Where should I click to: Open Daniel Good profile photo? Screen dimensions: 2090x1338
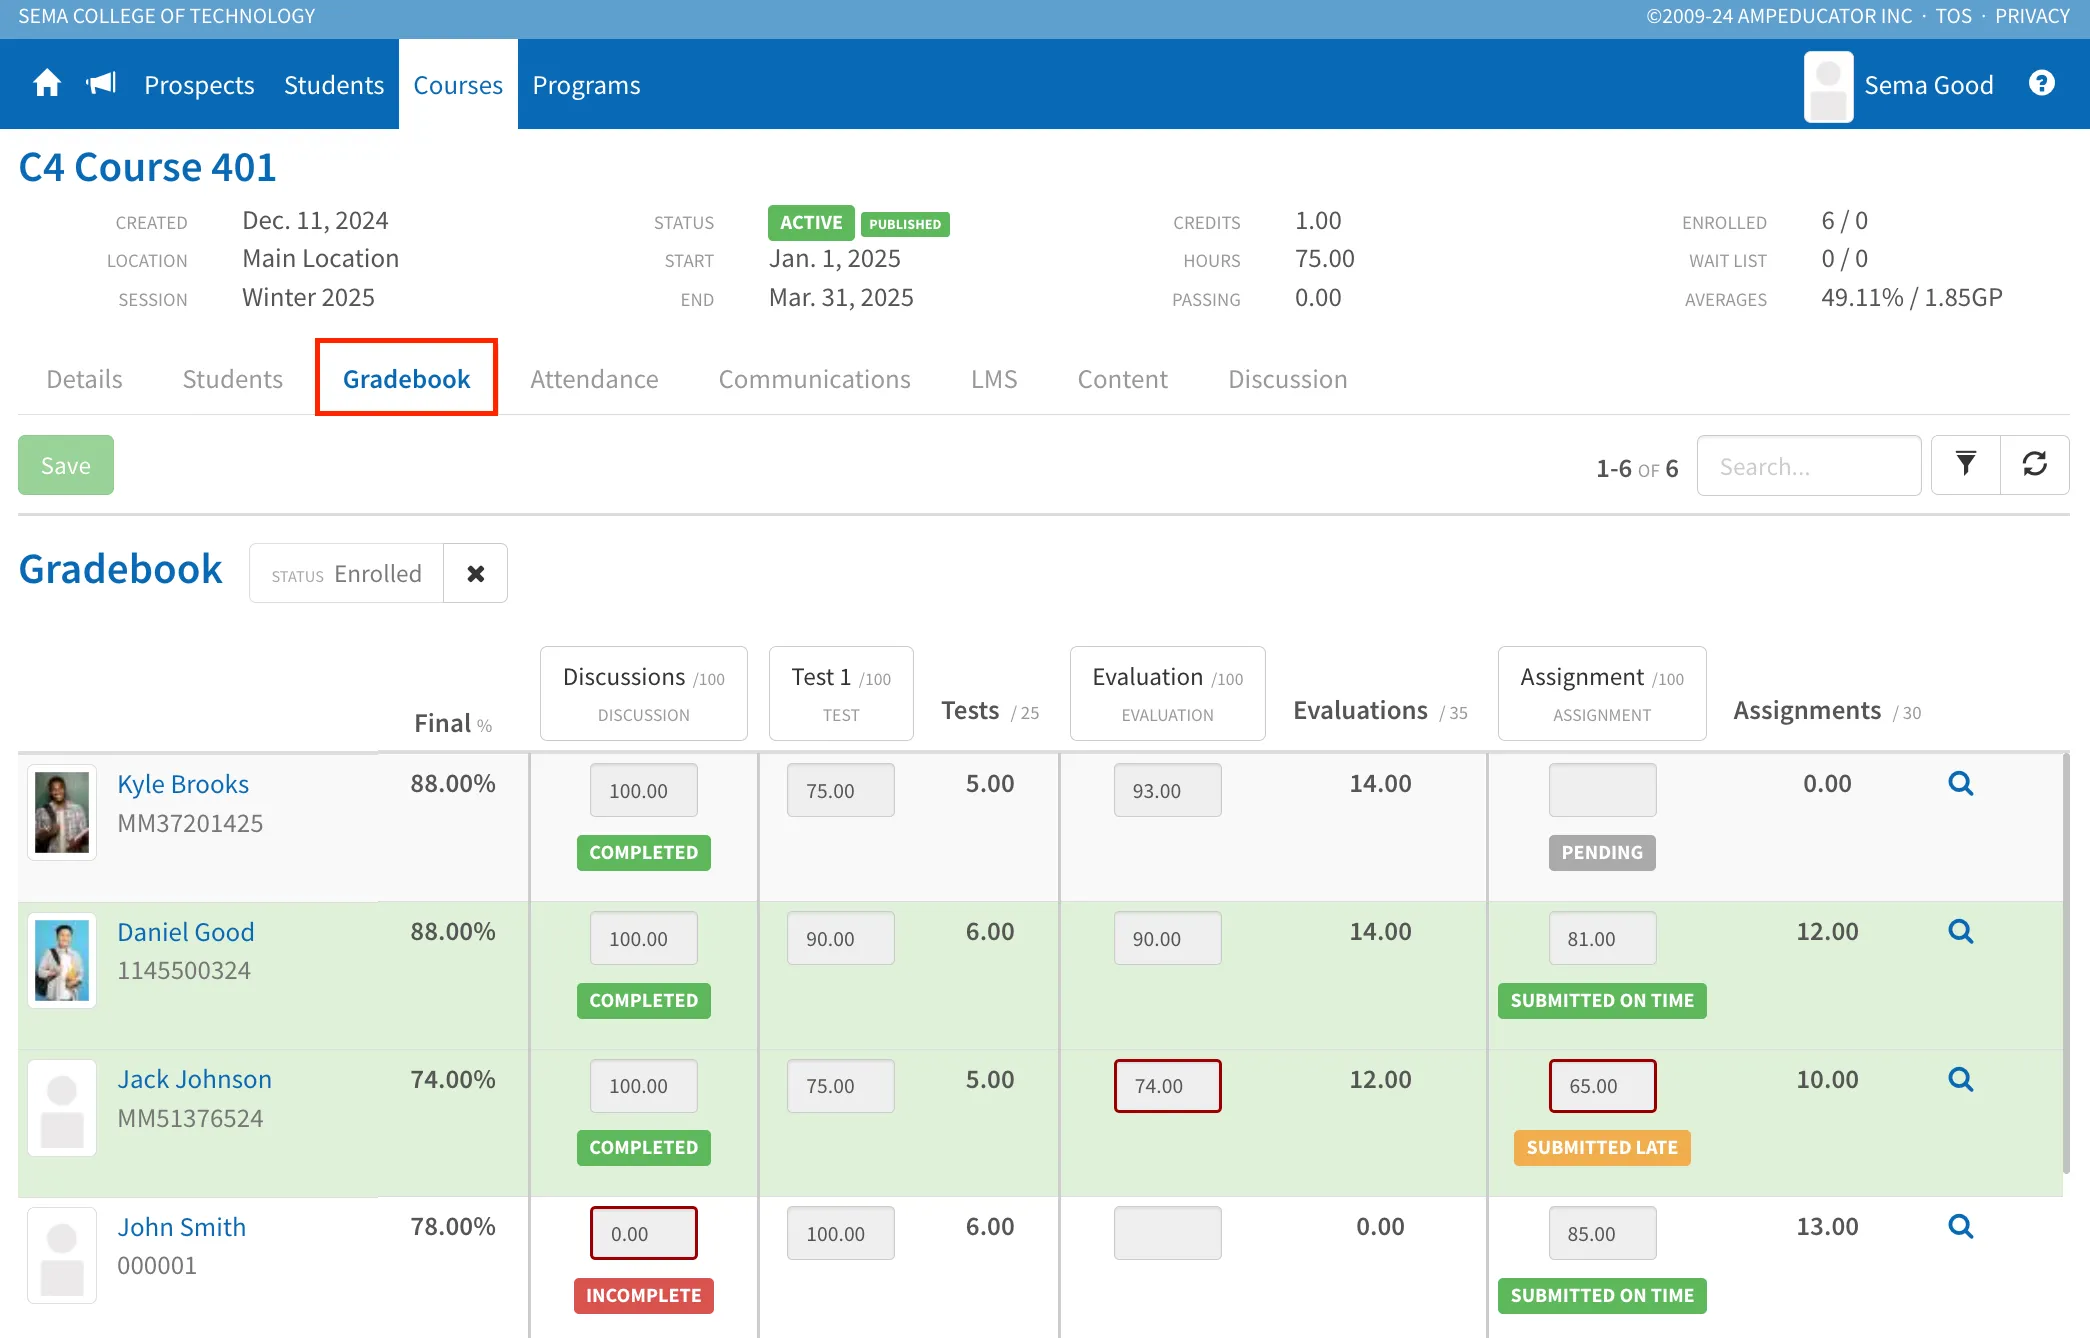tap(62, 961)
